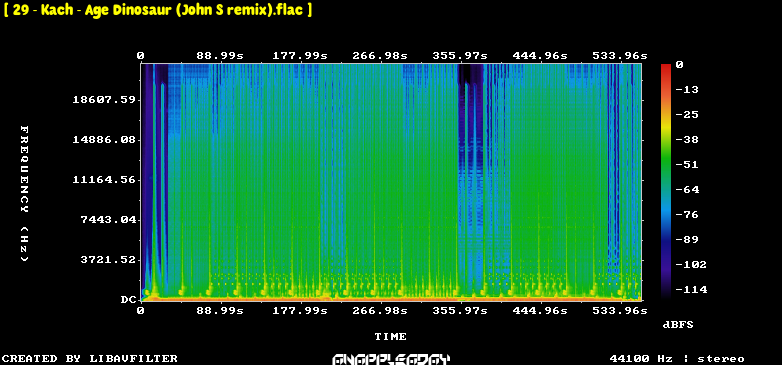Click the CREATED BY LIBAVFILTER text
Image resolution: width=782 pixels, height=365 pixels.
coord(90,359)
